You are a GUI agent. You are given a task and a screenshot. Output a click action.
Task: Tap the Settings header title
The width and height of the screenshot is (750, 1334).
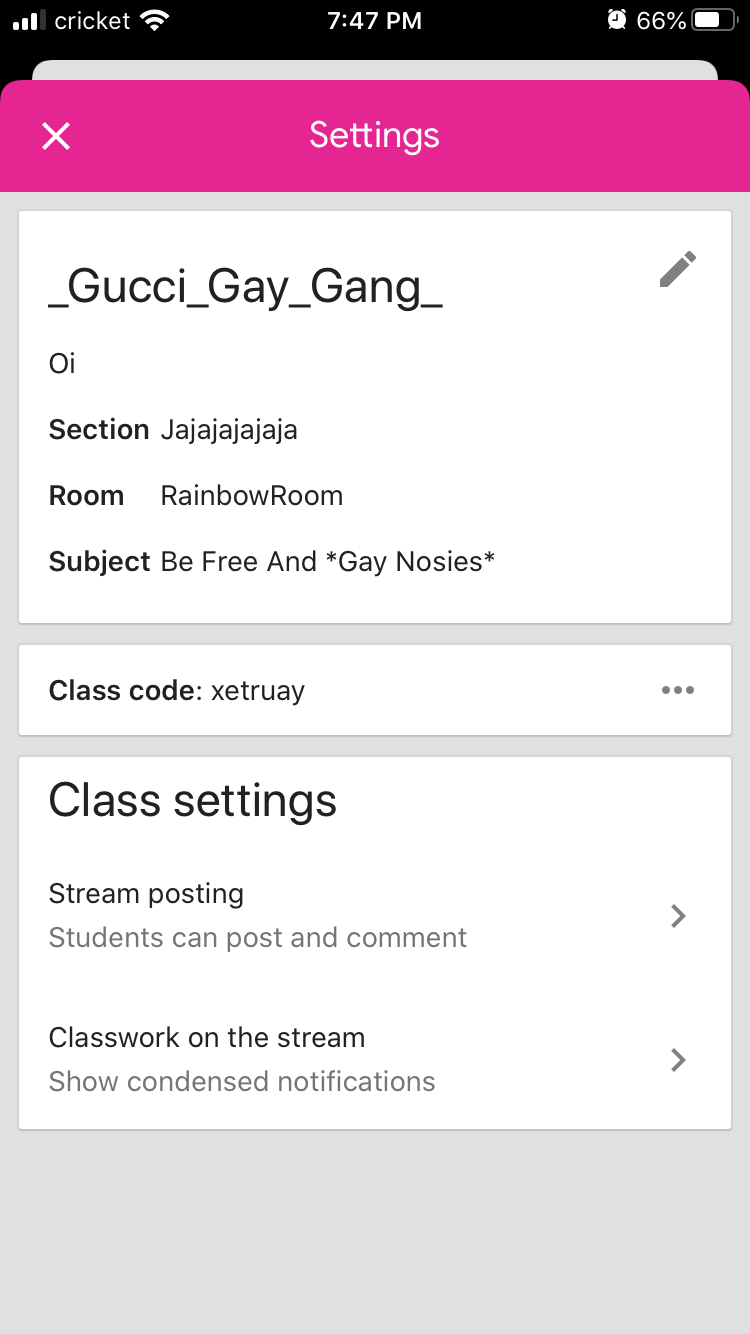point(374,135)
